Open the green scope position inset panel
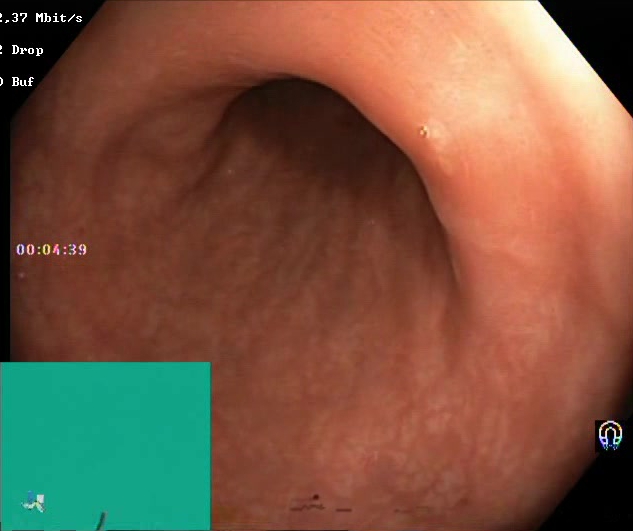The image size is (633, 531). click(x=105, y=446)
